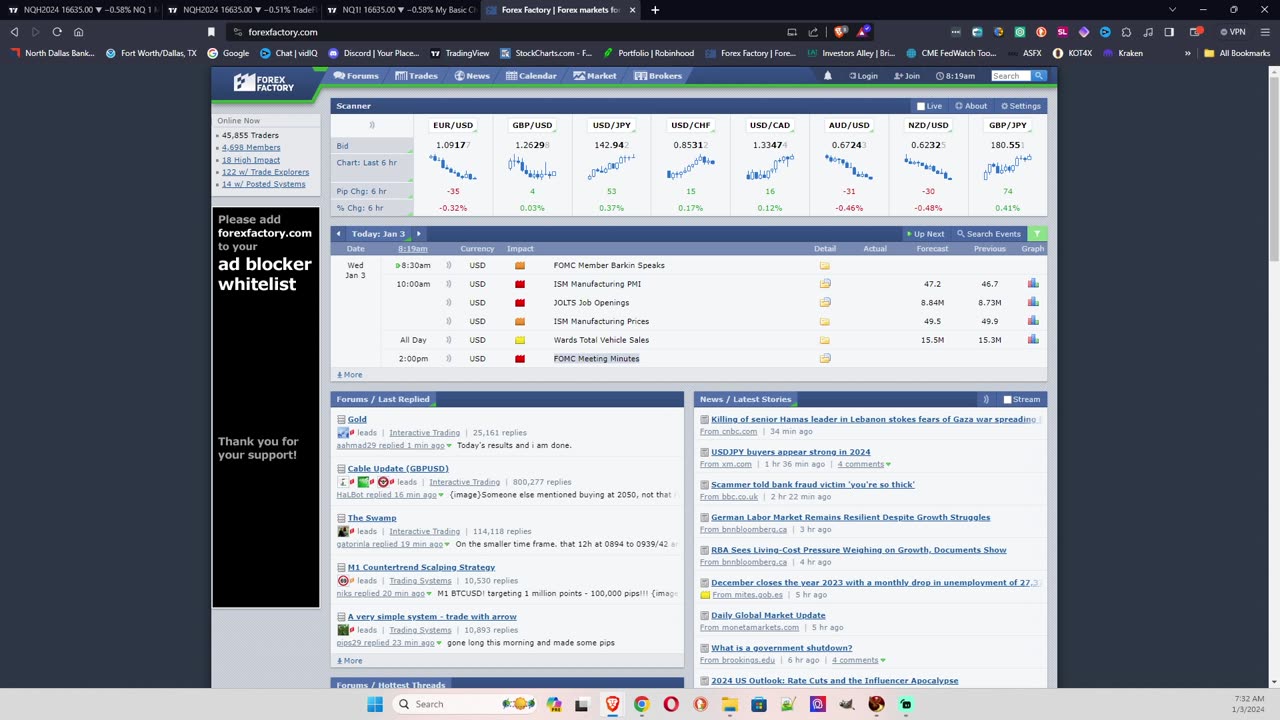Image resolution: width=1280 pixels, height=720 pixels.
Task: Open the Trades menu
Action: click(416, 76)
